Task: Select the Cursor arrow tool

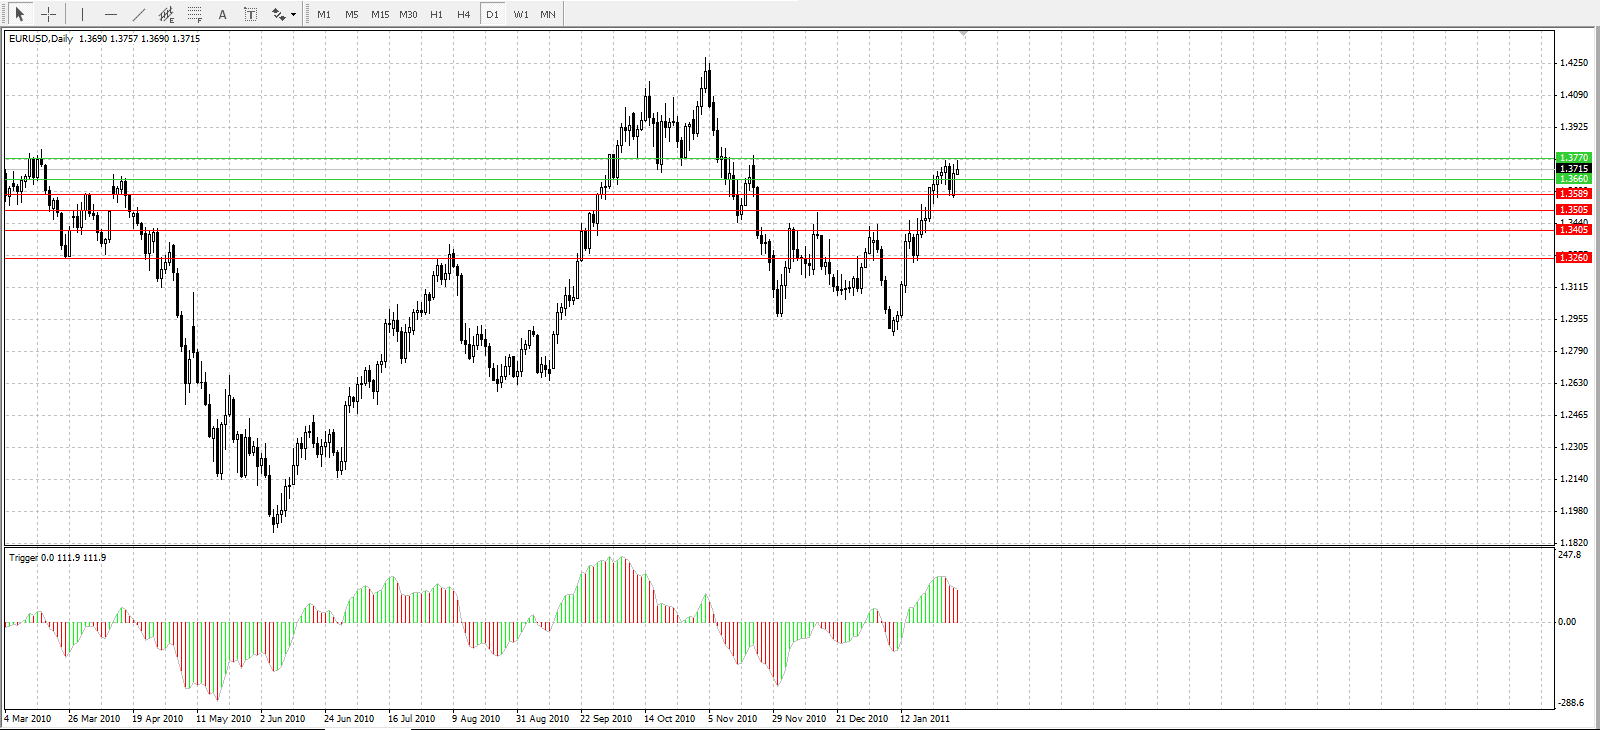Action: tap(19, 14)
